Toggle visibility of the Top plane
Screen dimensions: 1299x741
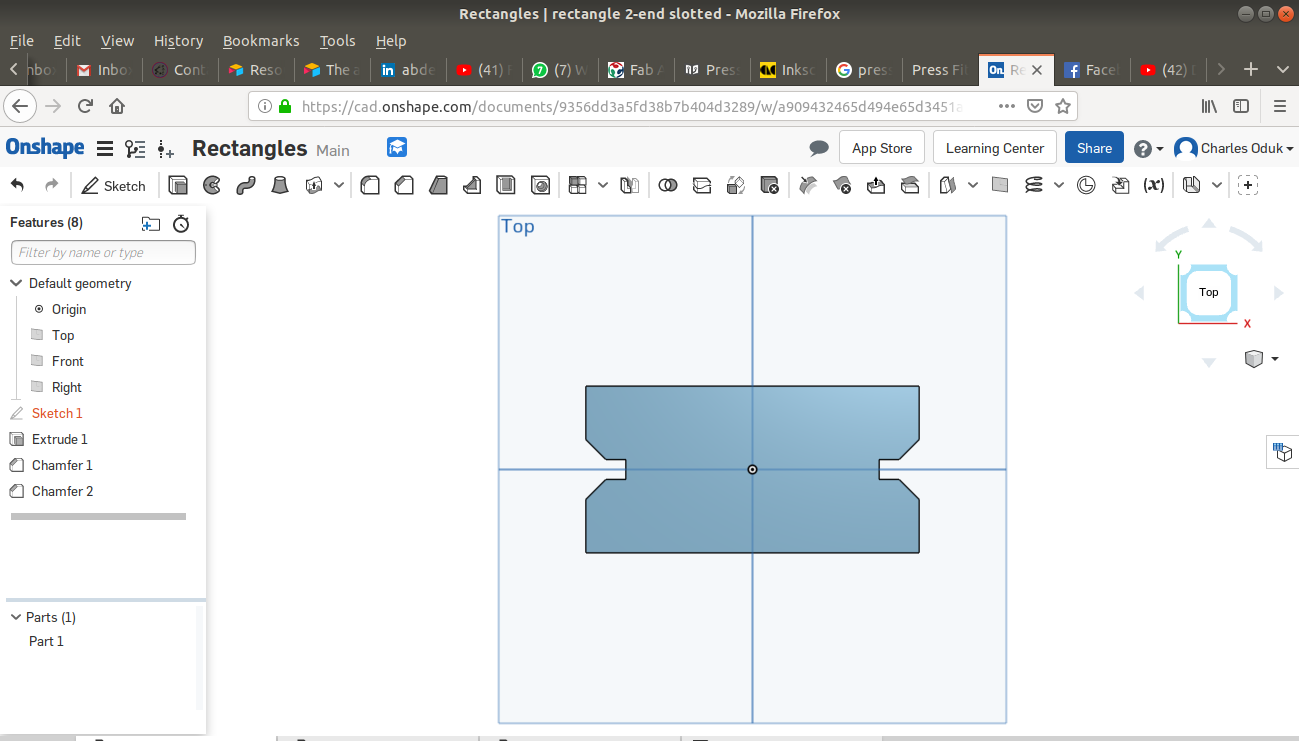pos(38,335)
